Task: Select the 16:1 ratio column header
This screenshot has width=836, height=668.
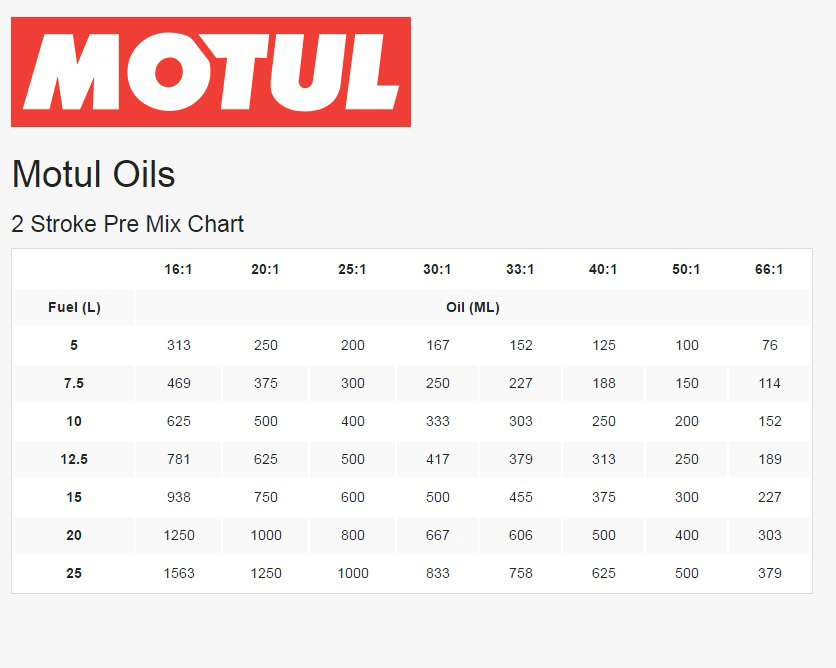Action: pyautogui.click(x=179, y=269)
